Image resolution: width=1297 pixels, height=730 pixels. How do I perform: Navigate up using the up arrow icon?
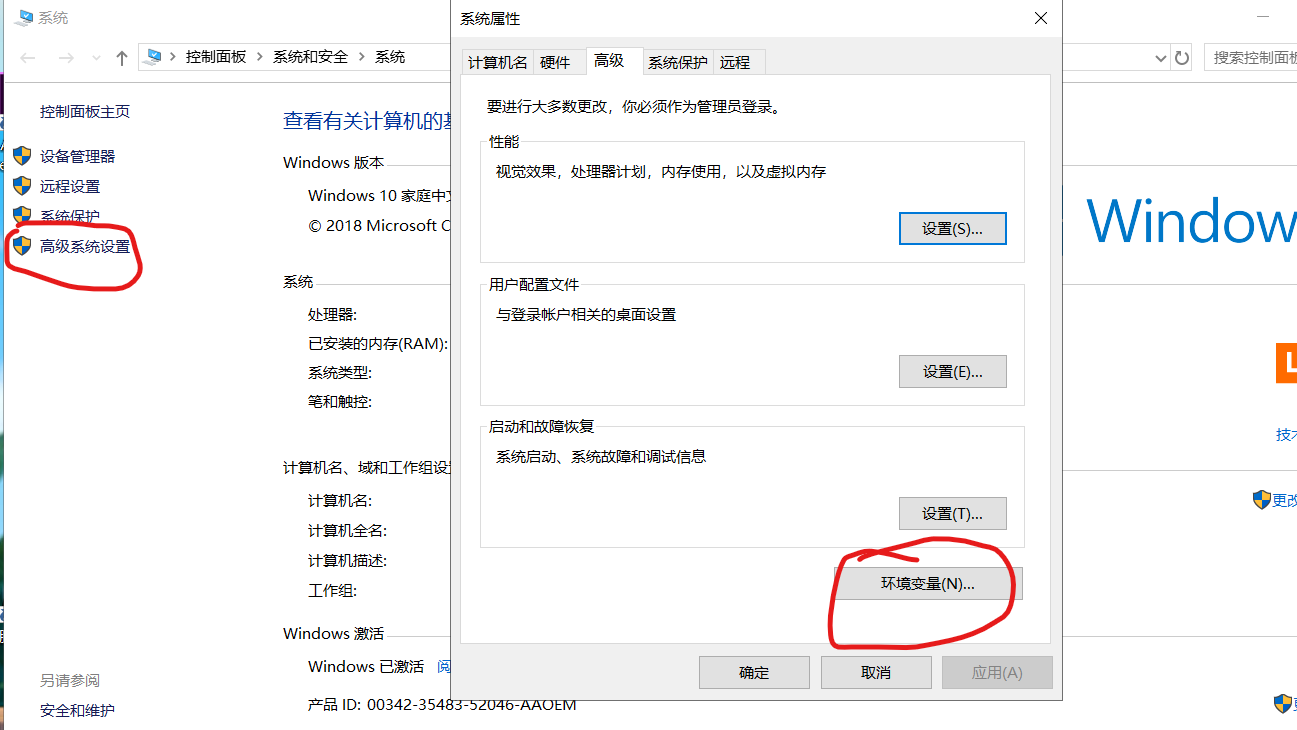(121, 57)
